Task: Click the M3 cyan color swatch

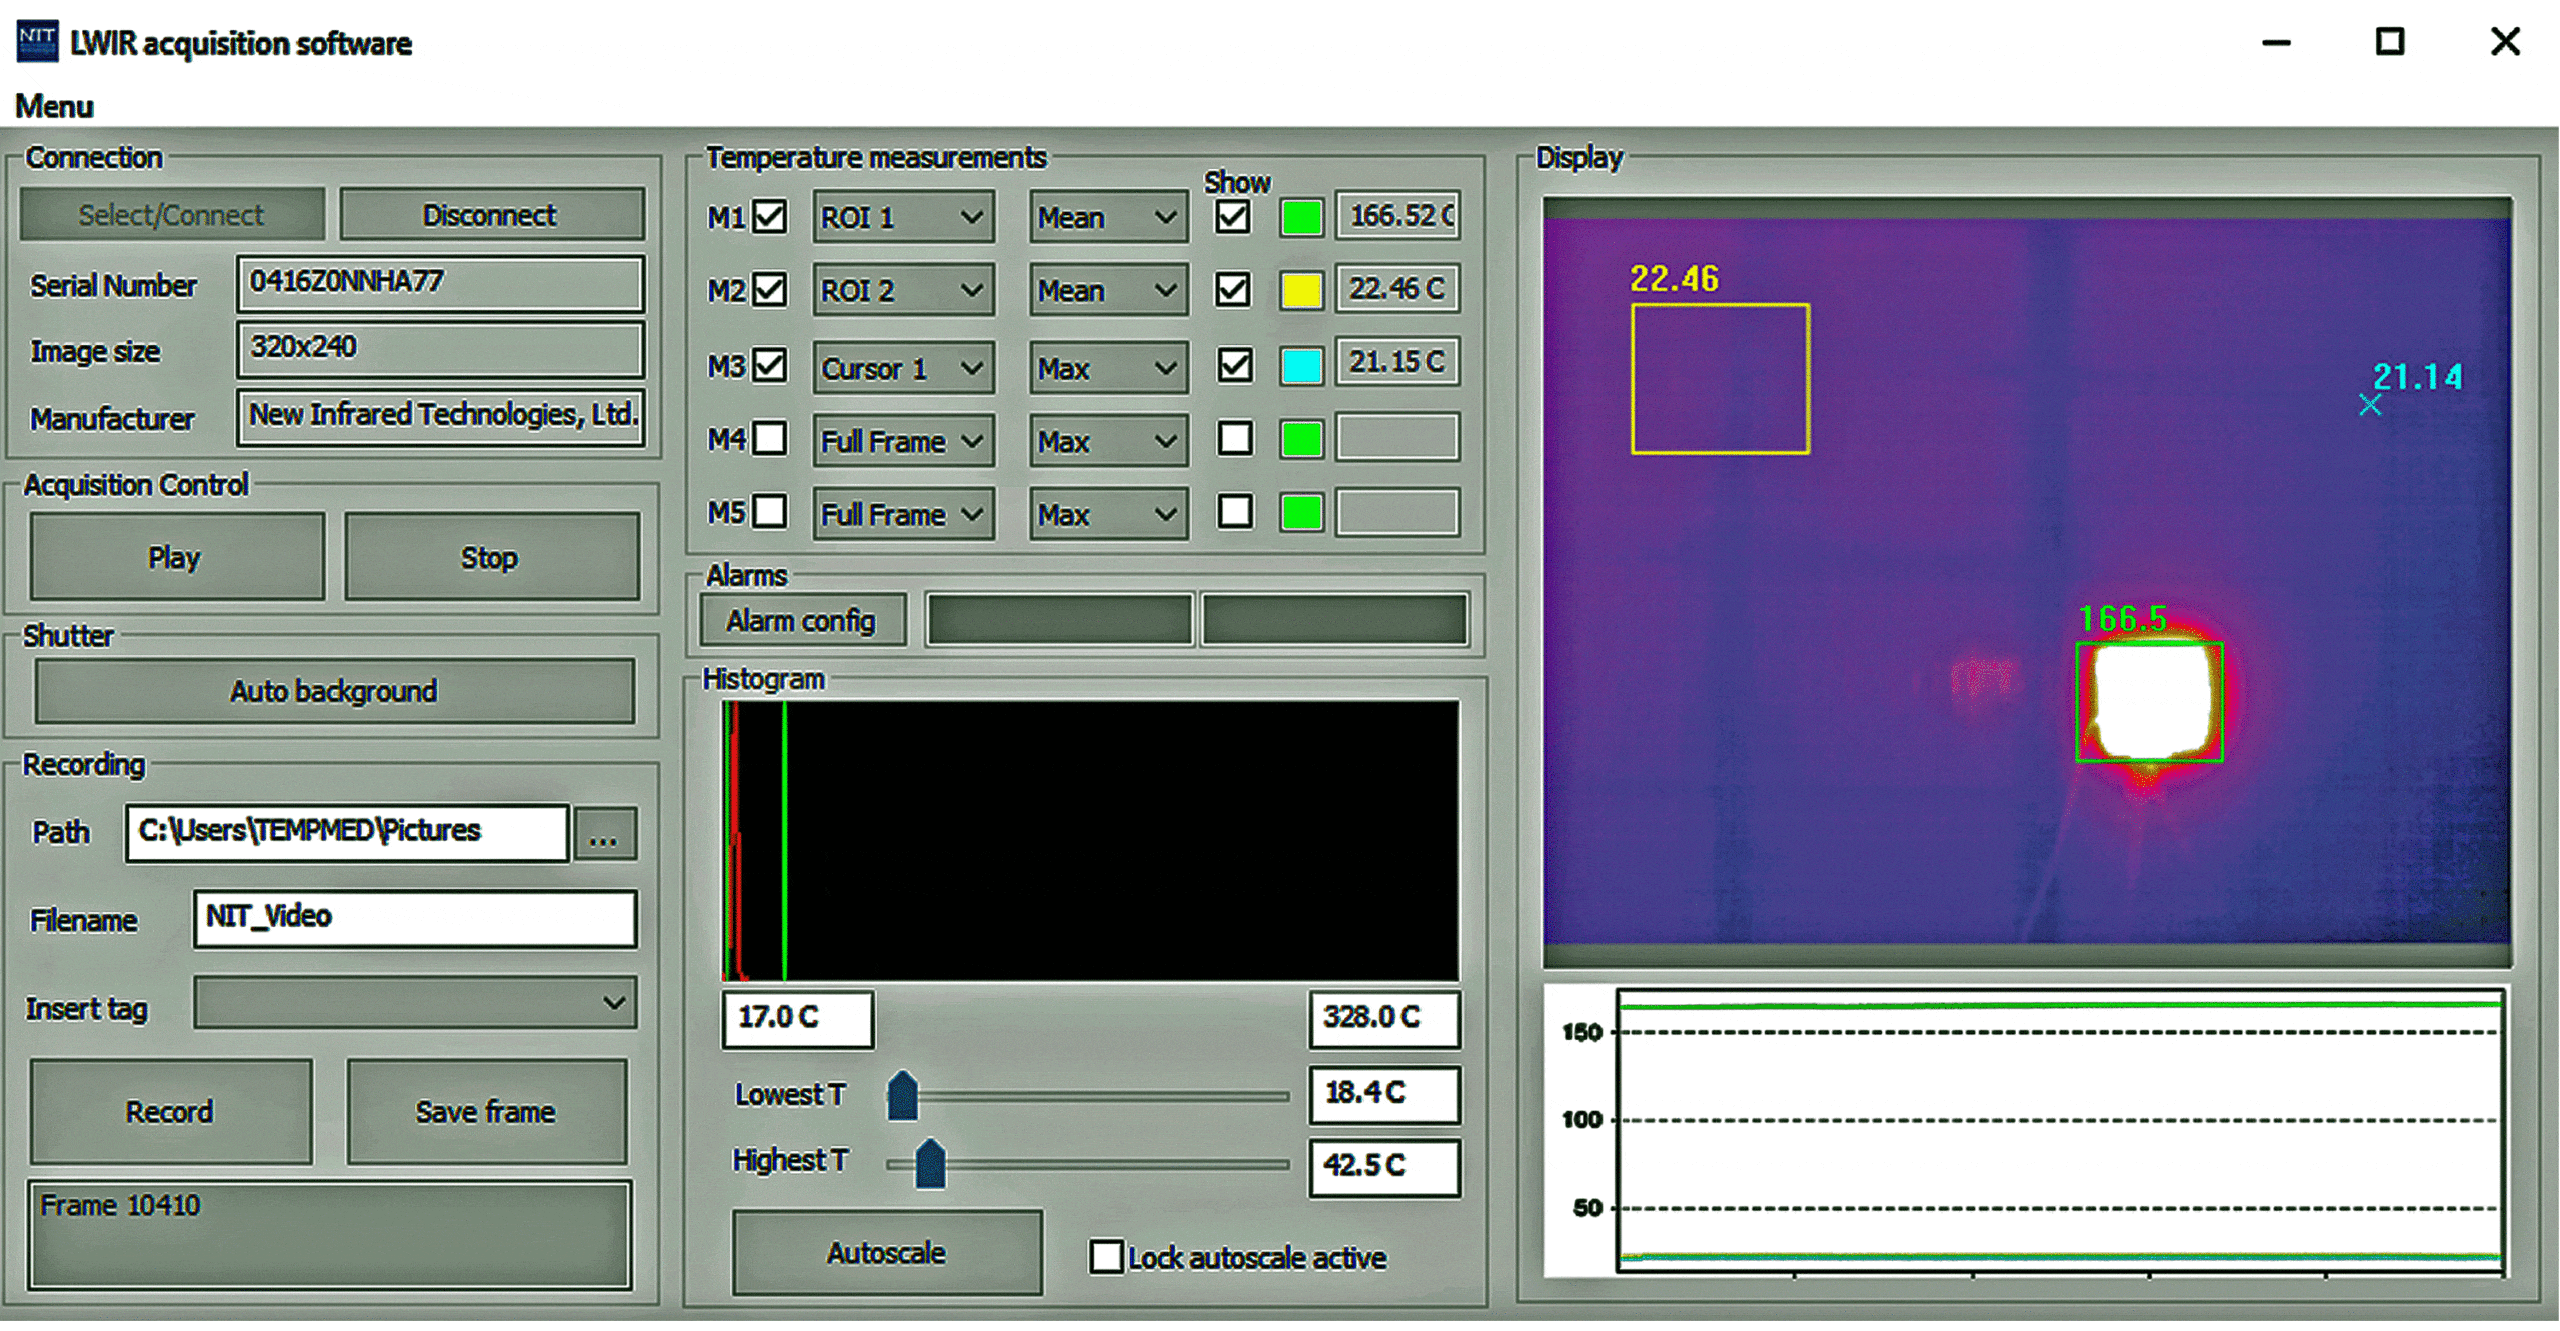Action: point(1301,365)
